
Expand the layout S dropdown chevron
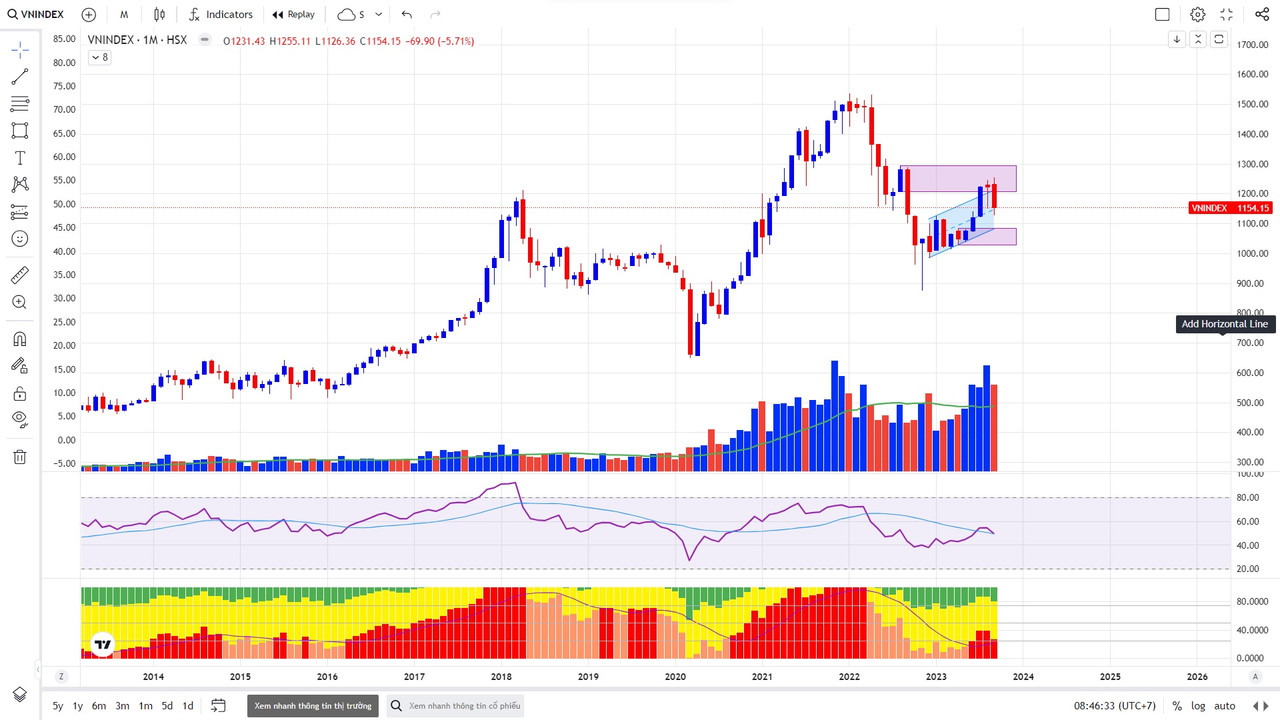378,14
